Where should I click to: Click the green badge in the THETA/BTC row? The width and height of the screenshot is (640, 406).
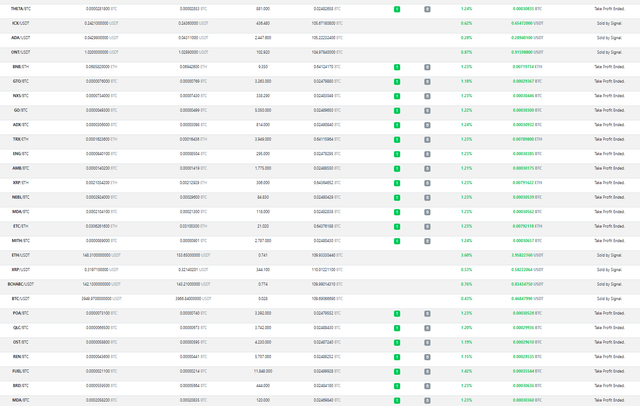tap(397, 9)
